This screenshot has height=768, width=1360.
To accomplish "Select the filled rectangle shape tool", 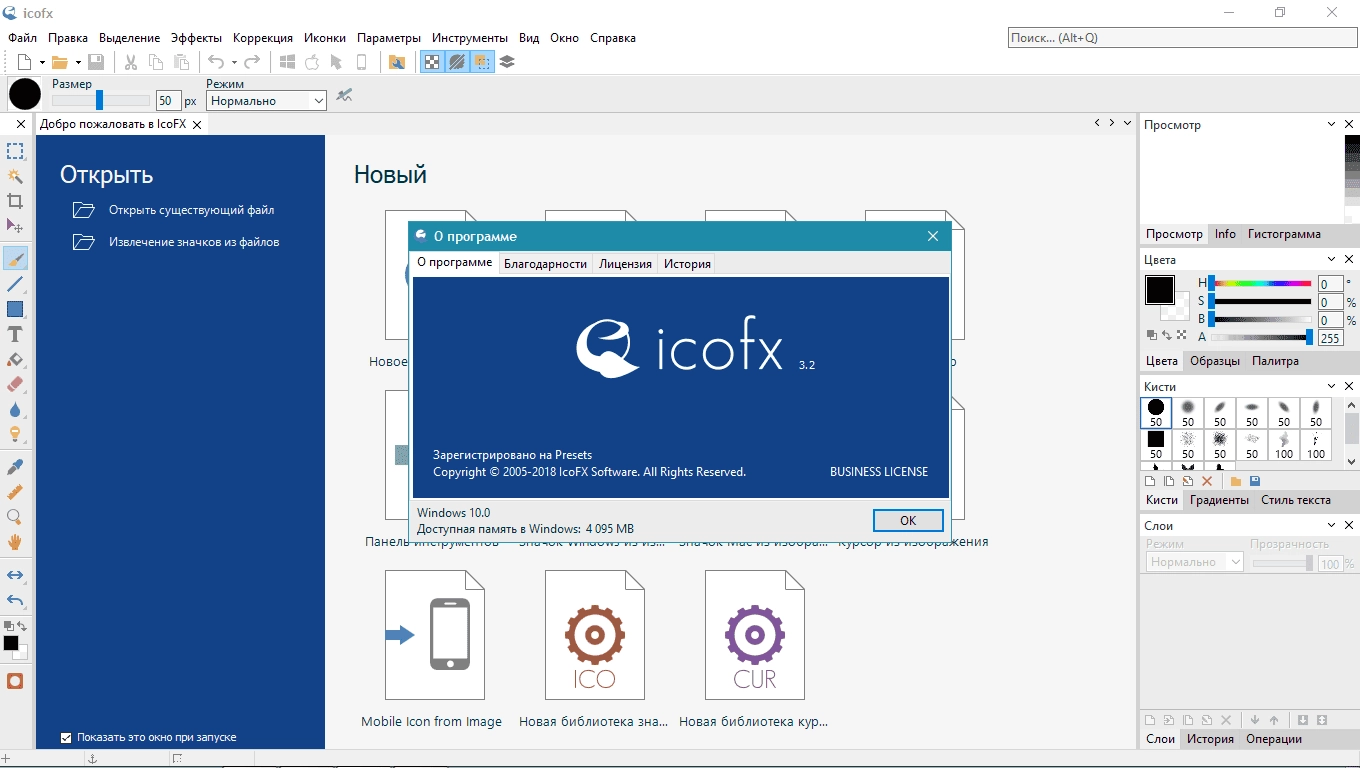I will pos(15,309).
